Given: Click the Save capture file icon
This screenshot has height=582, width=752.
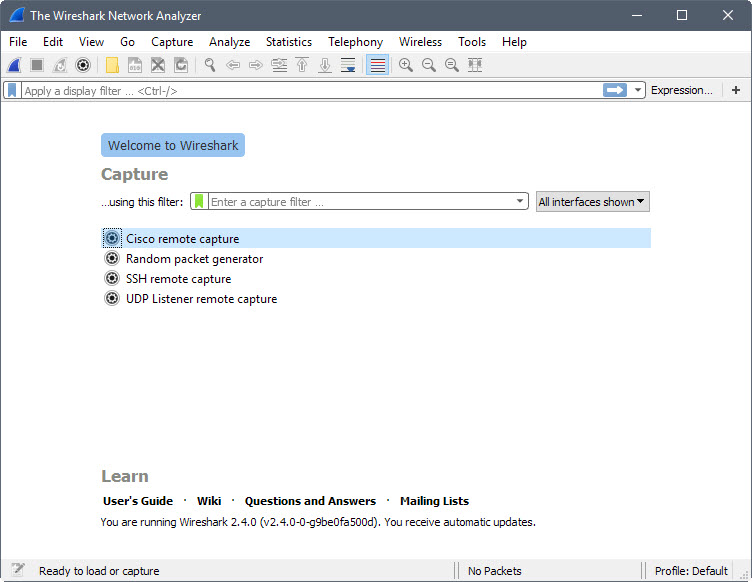Looking at the screenshot, I should pos(135,65).
